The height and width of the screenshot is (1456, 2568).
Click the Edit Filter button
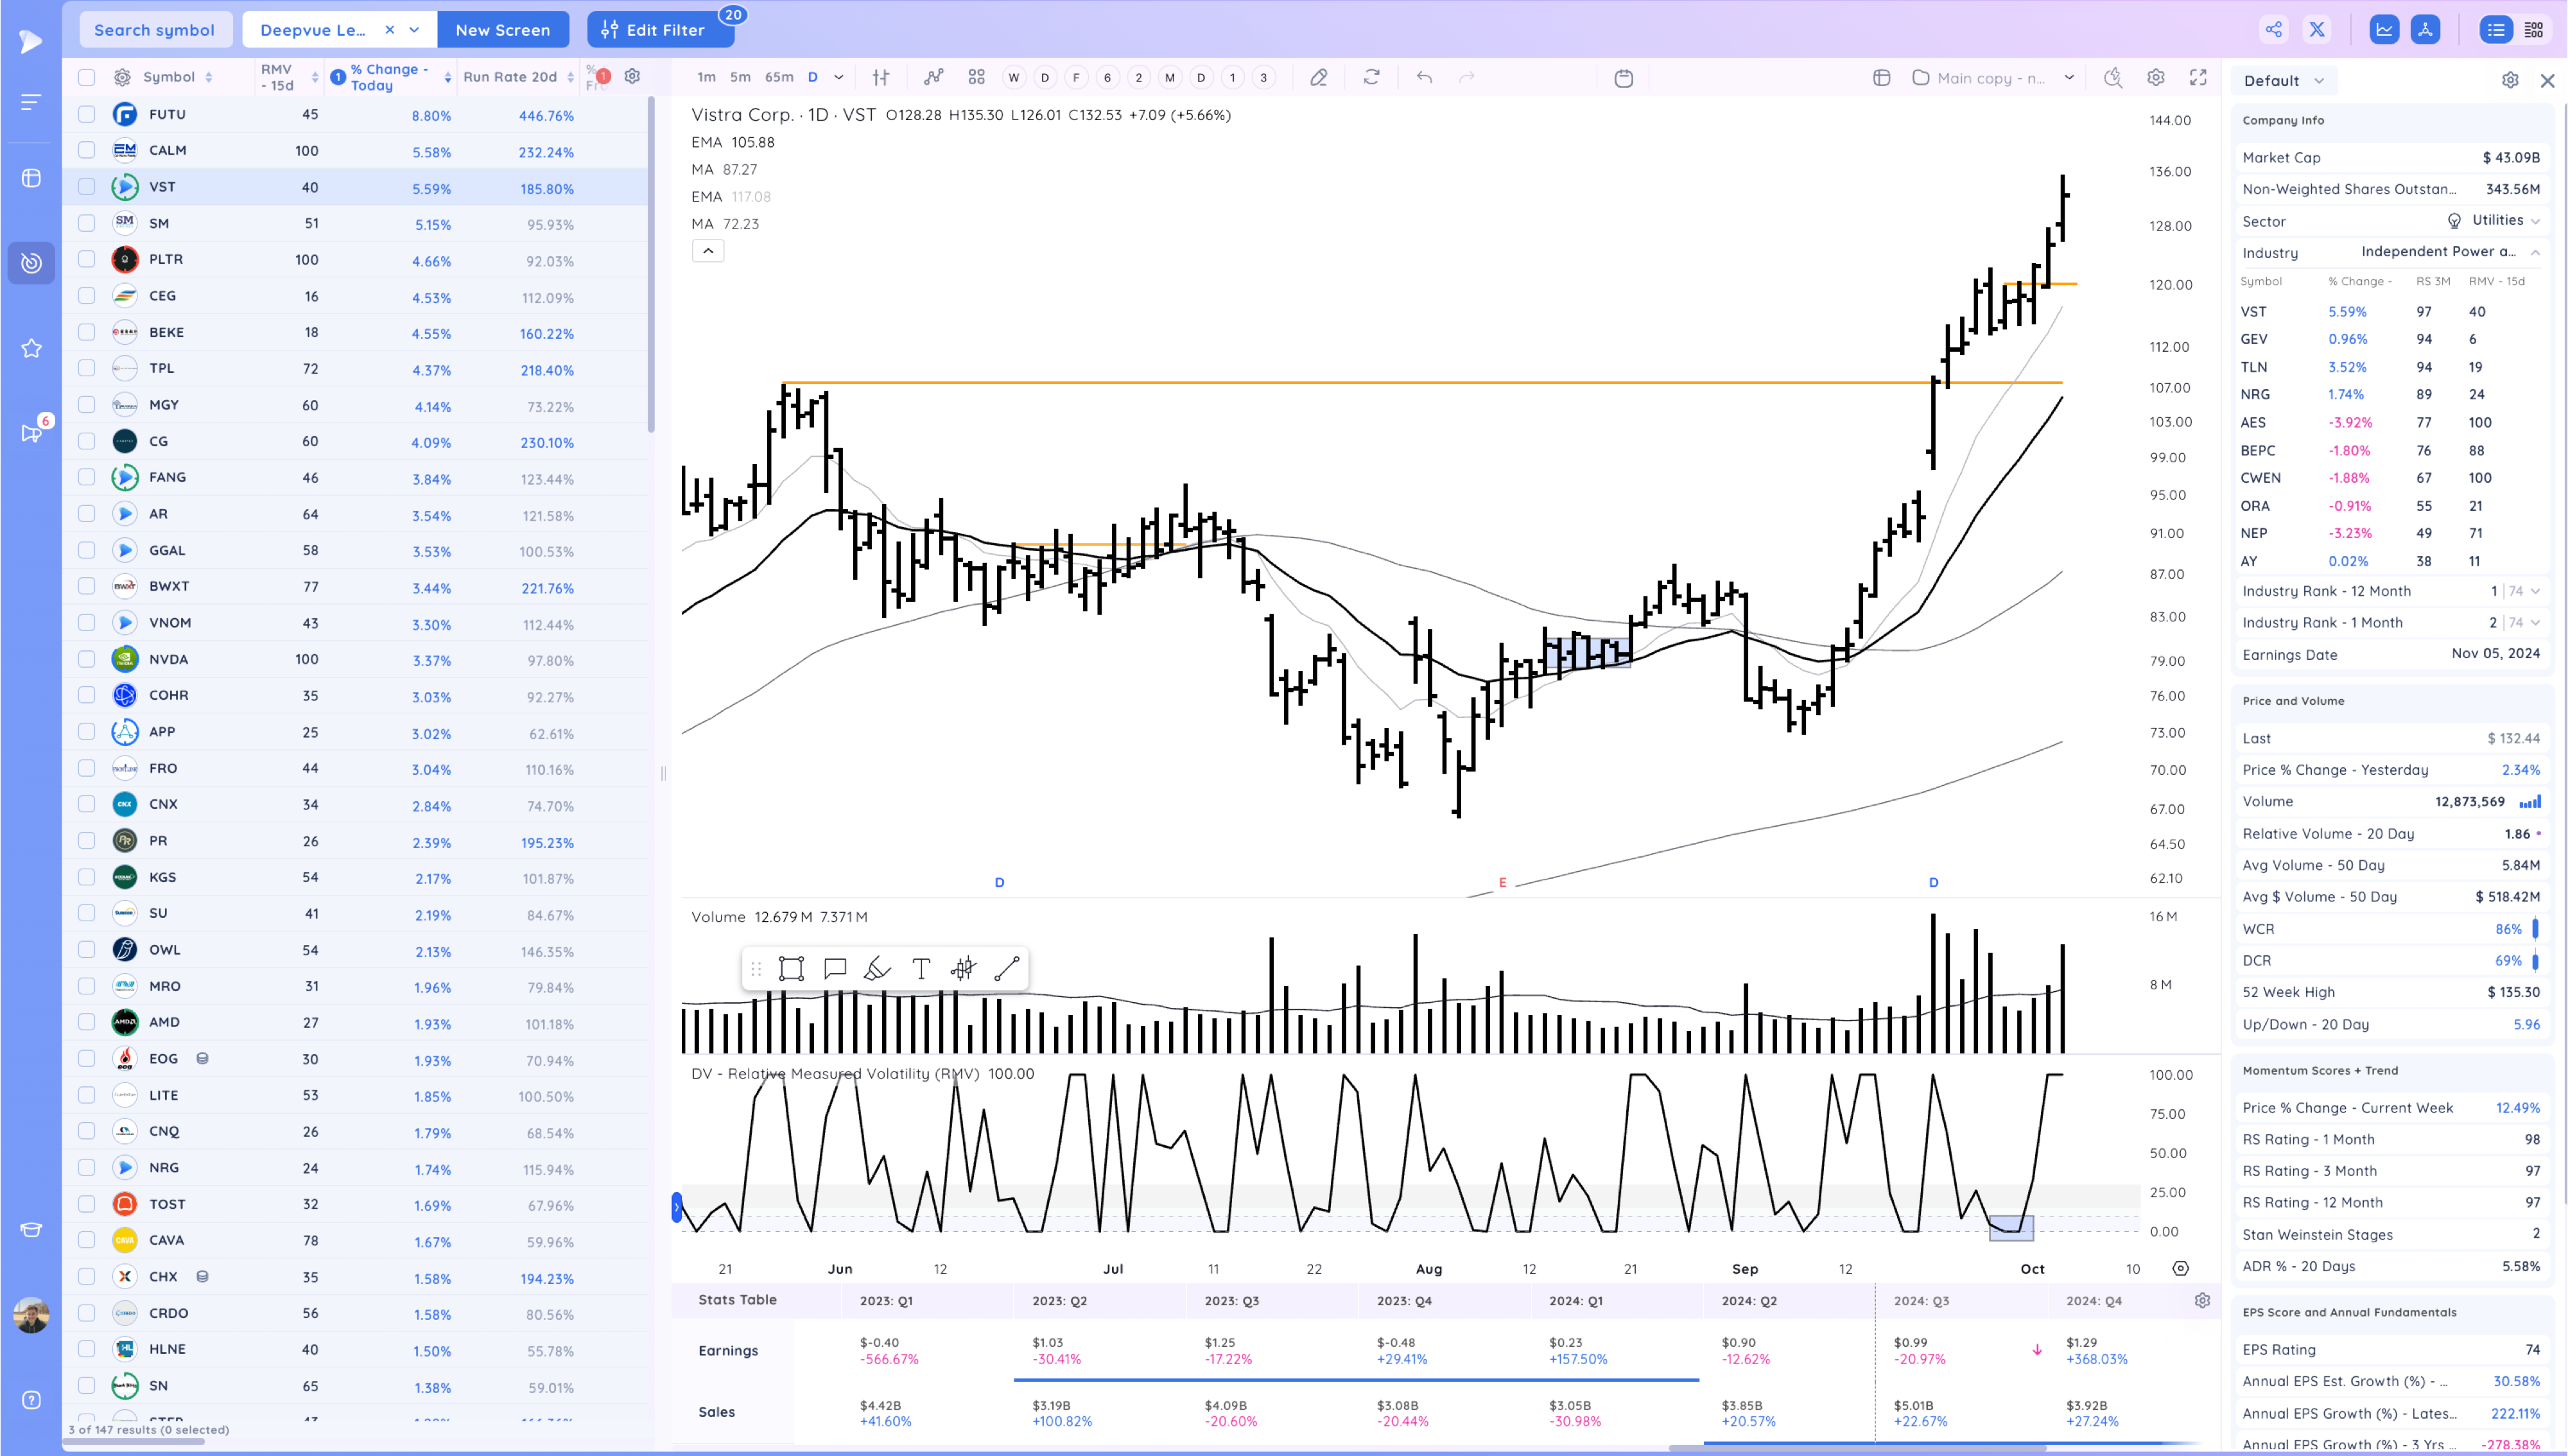tap(661, 30)
